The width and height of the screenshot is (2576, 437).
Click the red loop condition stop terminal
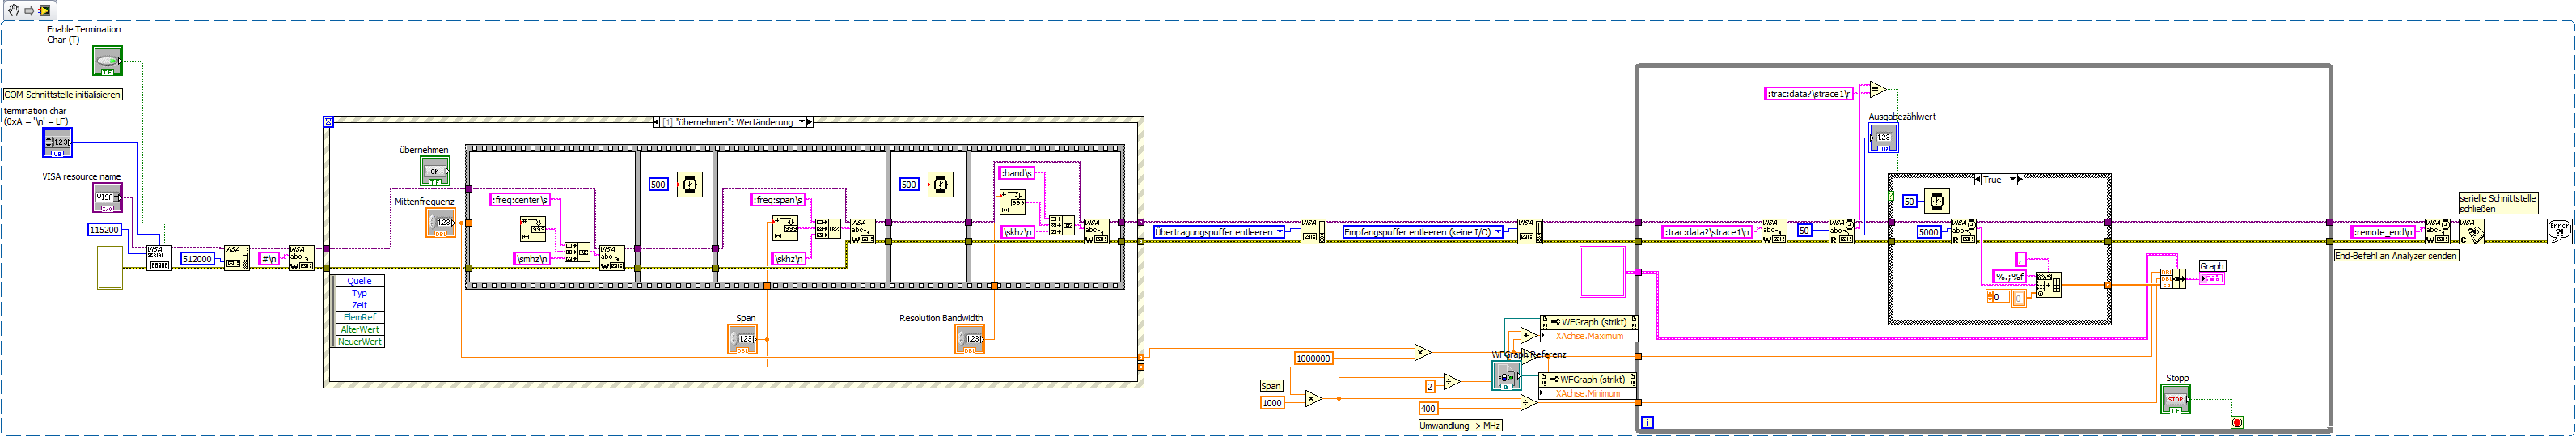2237,423
